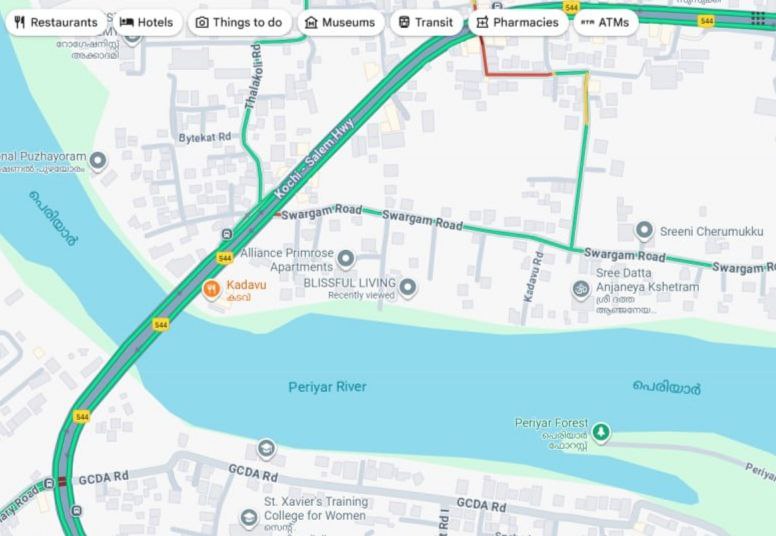Image resolution: width=776 pixels, height=536 pixels.
Task: Filter by Pharmacies chip
Action: pyautogui.click(x=518, y=22)
